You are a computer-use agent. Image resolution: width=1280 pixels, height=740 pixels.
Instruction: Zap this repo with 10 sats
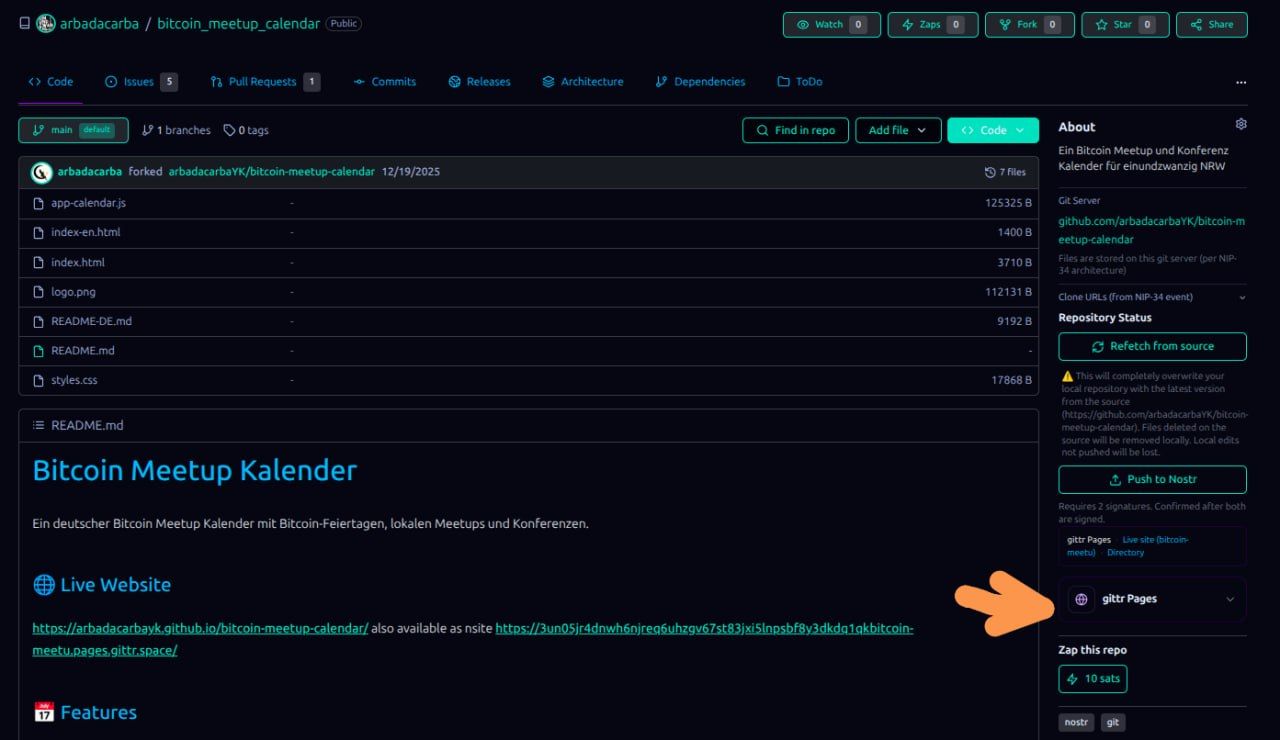(x=1093, y=679)
